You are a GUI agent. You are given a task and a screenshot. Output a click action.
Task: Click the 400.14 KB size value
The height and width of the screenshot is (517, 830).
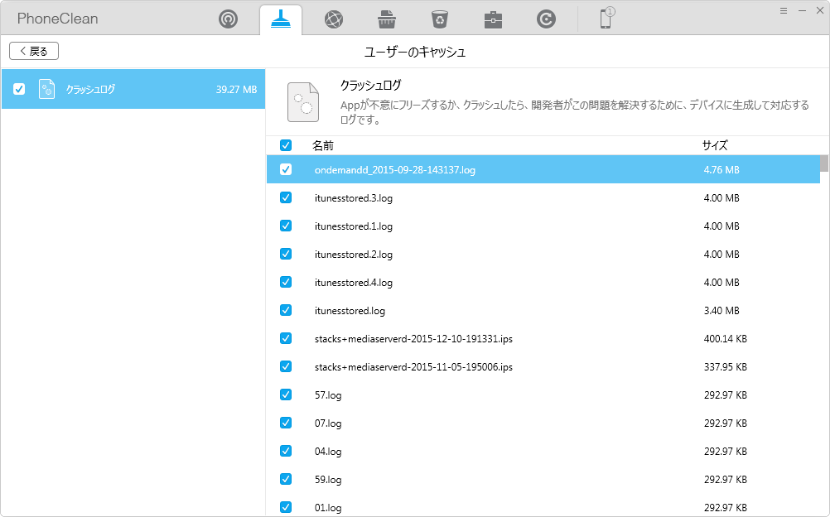[x=725, y=339]
